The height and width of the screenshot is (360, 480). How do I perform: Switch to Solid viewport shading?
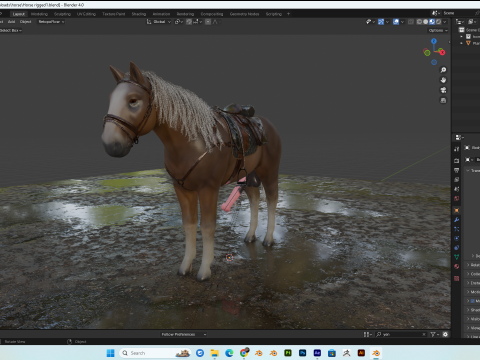pyautogui.click(x=426, y=22)
